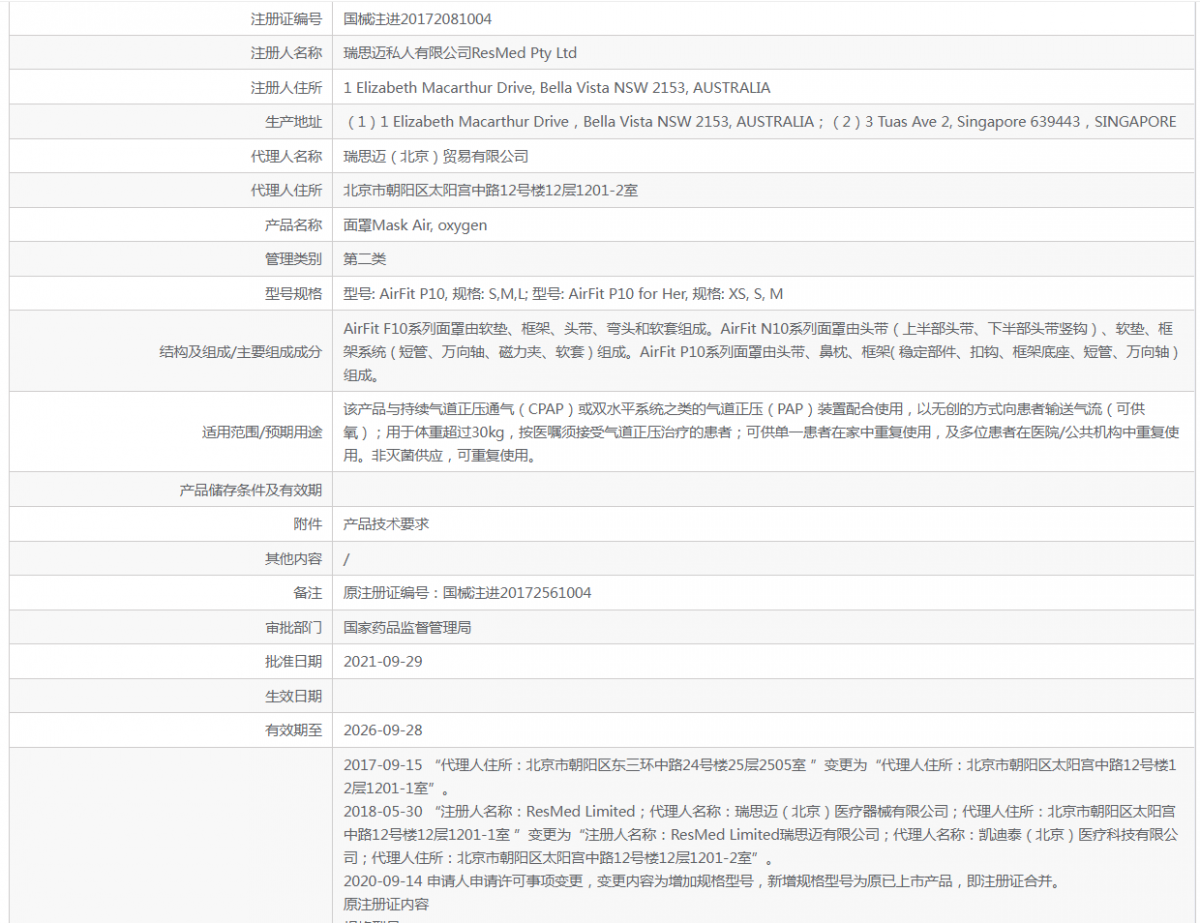The image size is (1200, 923).
Task: Select the 生产地址 label
Action: click(293, 122)
